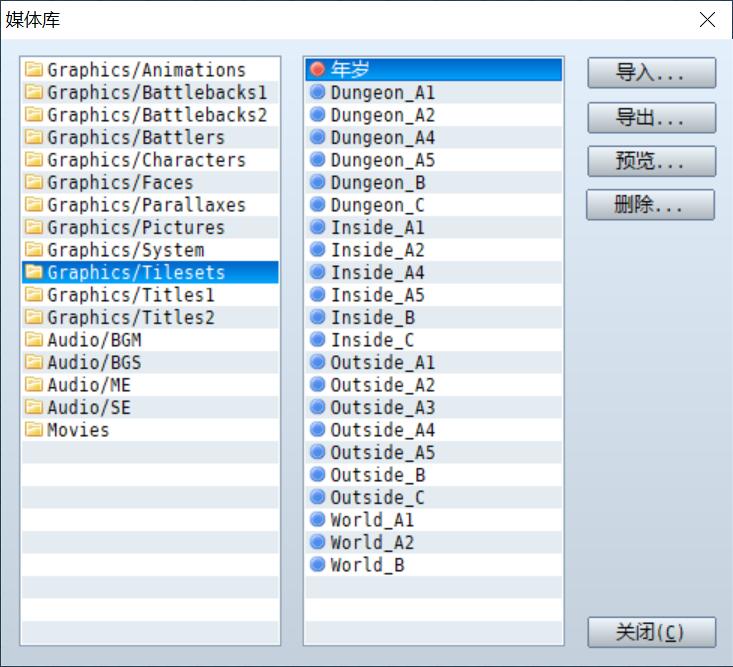
Task: Click the folder icon beside Graphics/Battlebacks1
Action: 34,92
